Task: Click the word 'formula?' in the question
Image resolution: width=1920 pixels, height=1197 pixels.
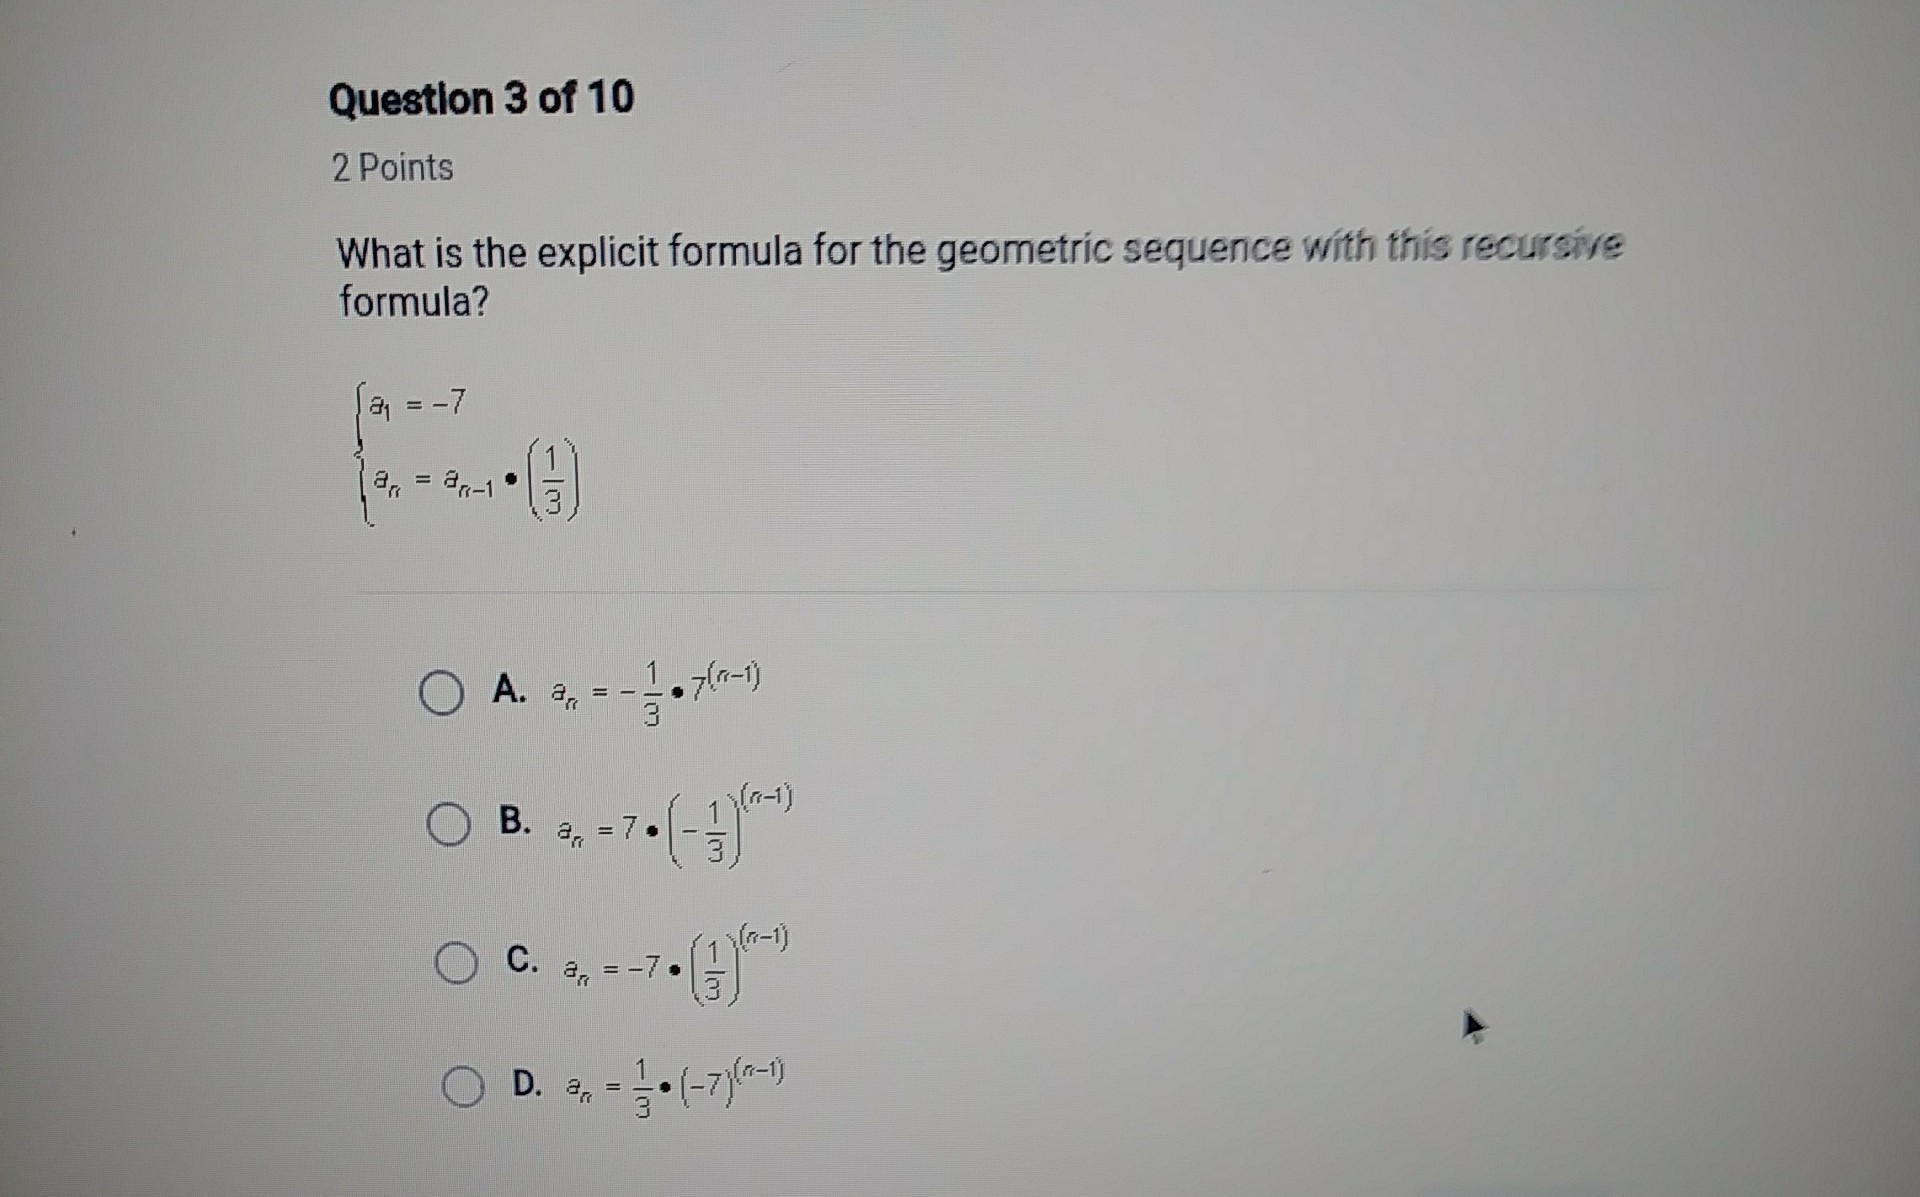Action: tap(414, 301)
